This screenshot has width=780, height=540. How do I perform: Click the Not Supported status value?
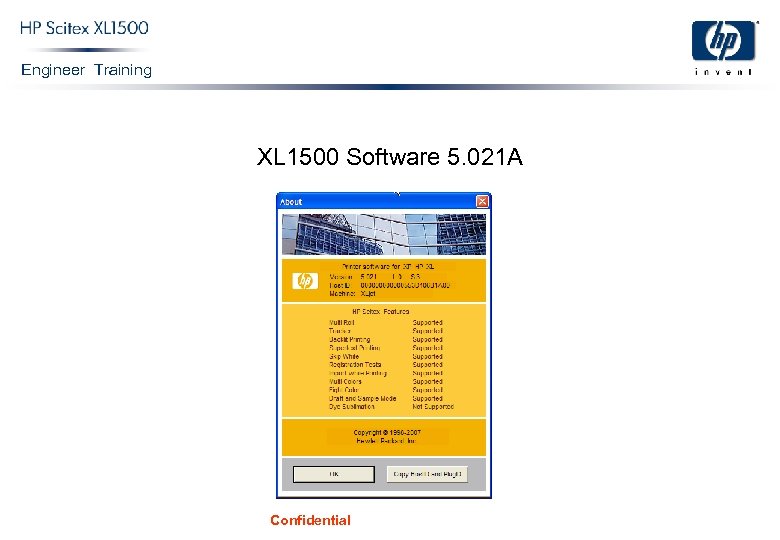pyautogui.click(x=433, y=407)
